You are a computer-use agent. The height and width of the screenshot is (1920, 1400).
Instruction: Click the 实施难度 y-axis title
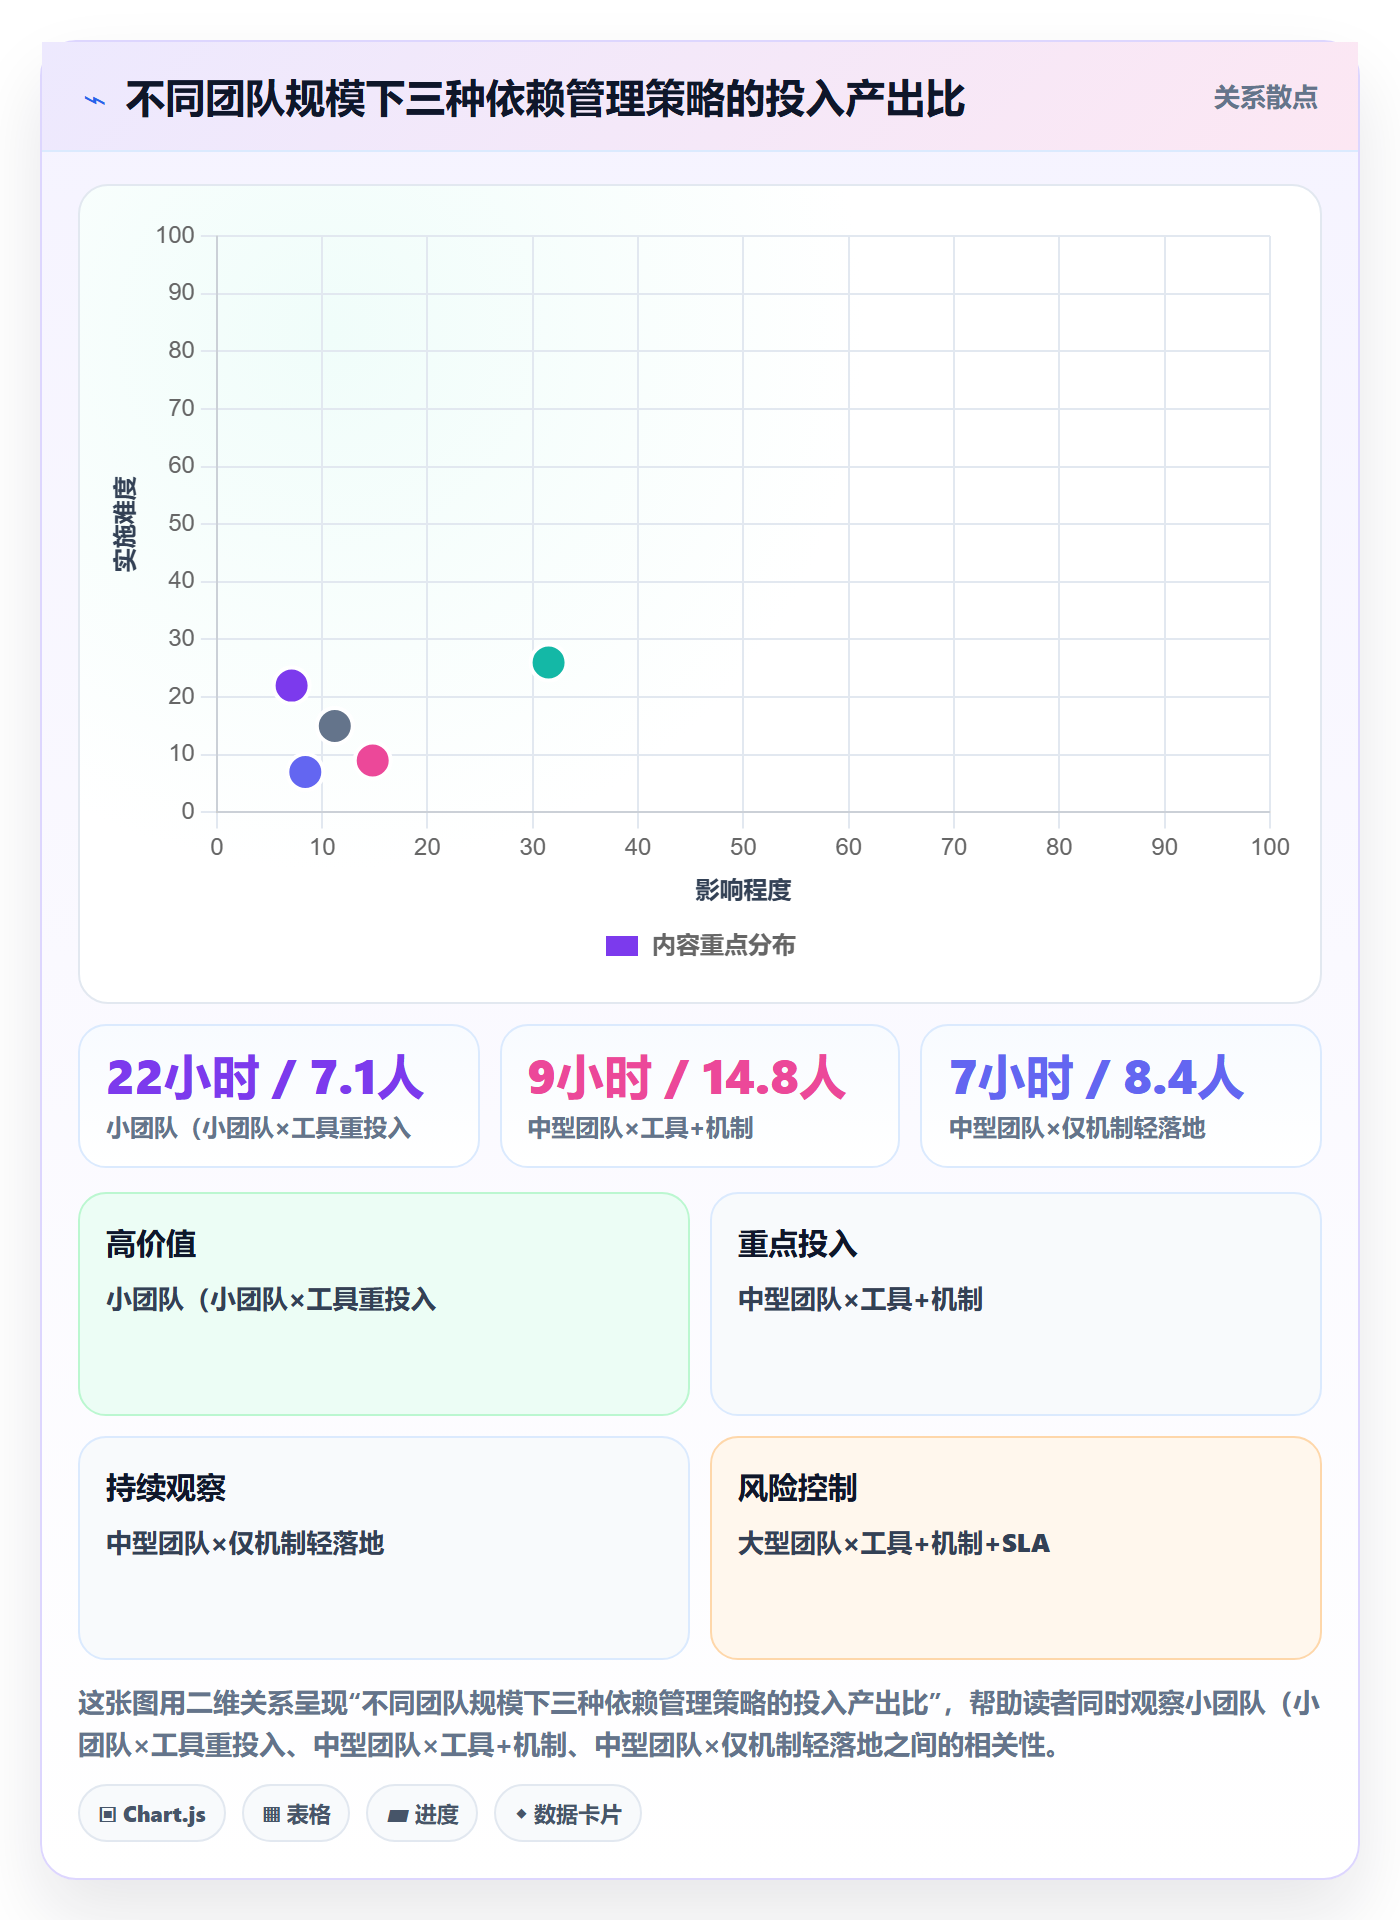tap(124, 524)
